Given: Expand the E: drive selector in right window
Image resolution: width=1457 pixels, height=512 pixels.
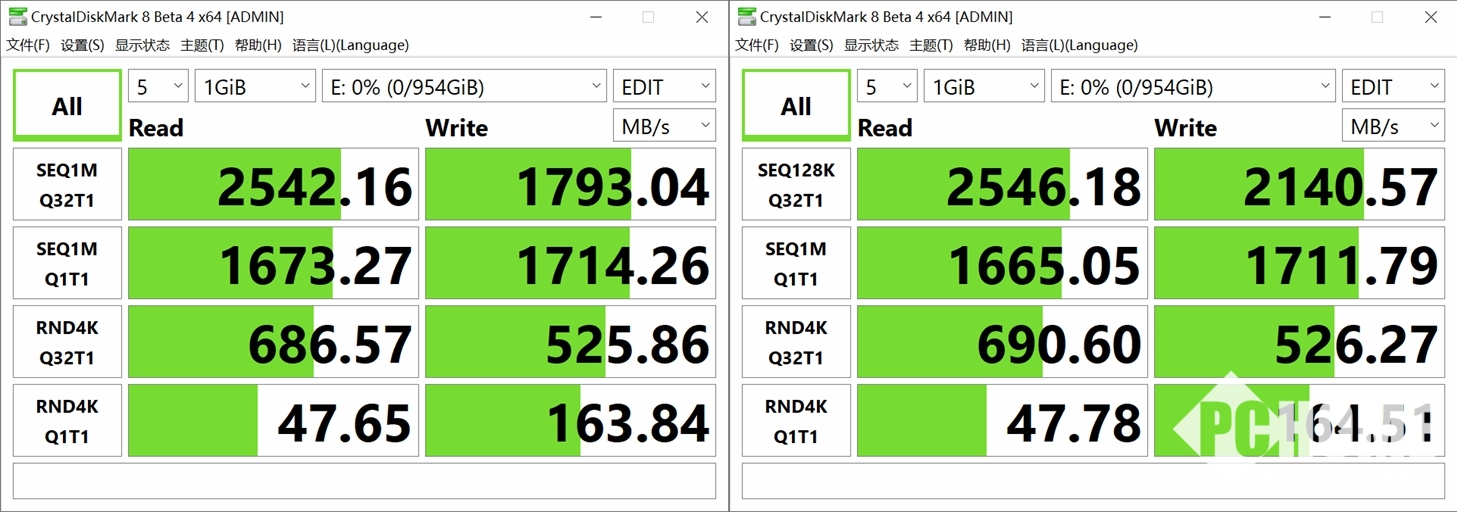Looking at the screenshot, I should (x=1193, y=87).
